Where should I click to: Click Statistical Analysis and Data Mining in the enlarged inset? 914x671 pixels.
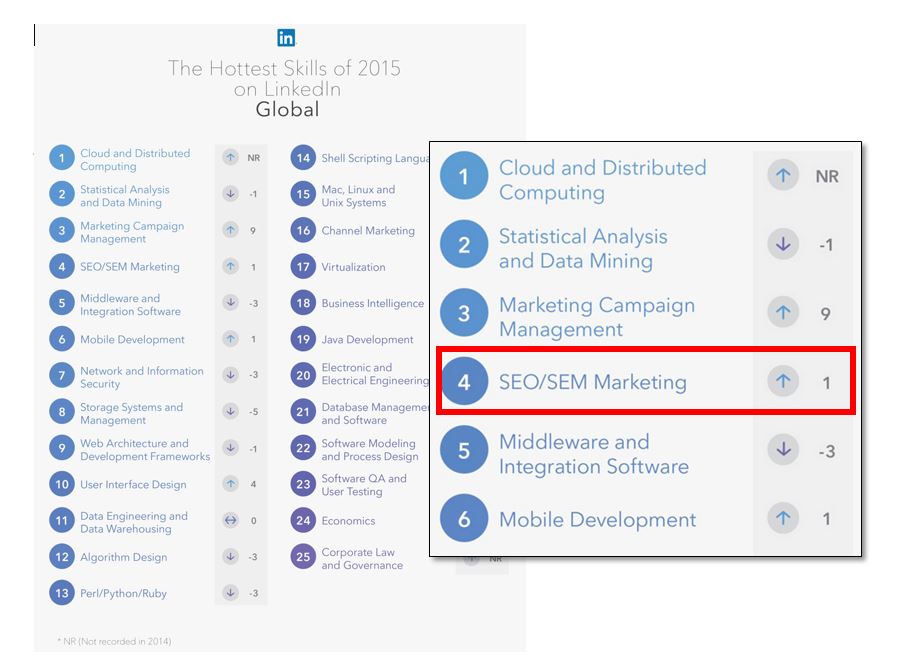tap(583, 249)
